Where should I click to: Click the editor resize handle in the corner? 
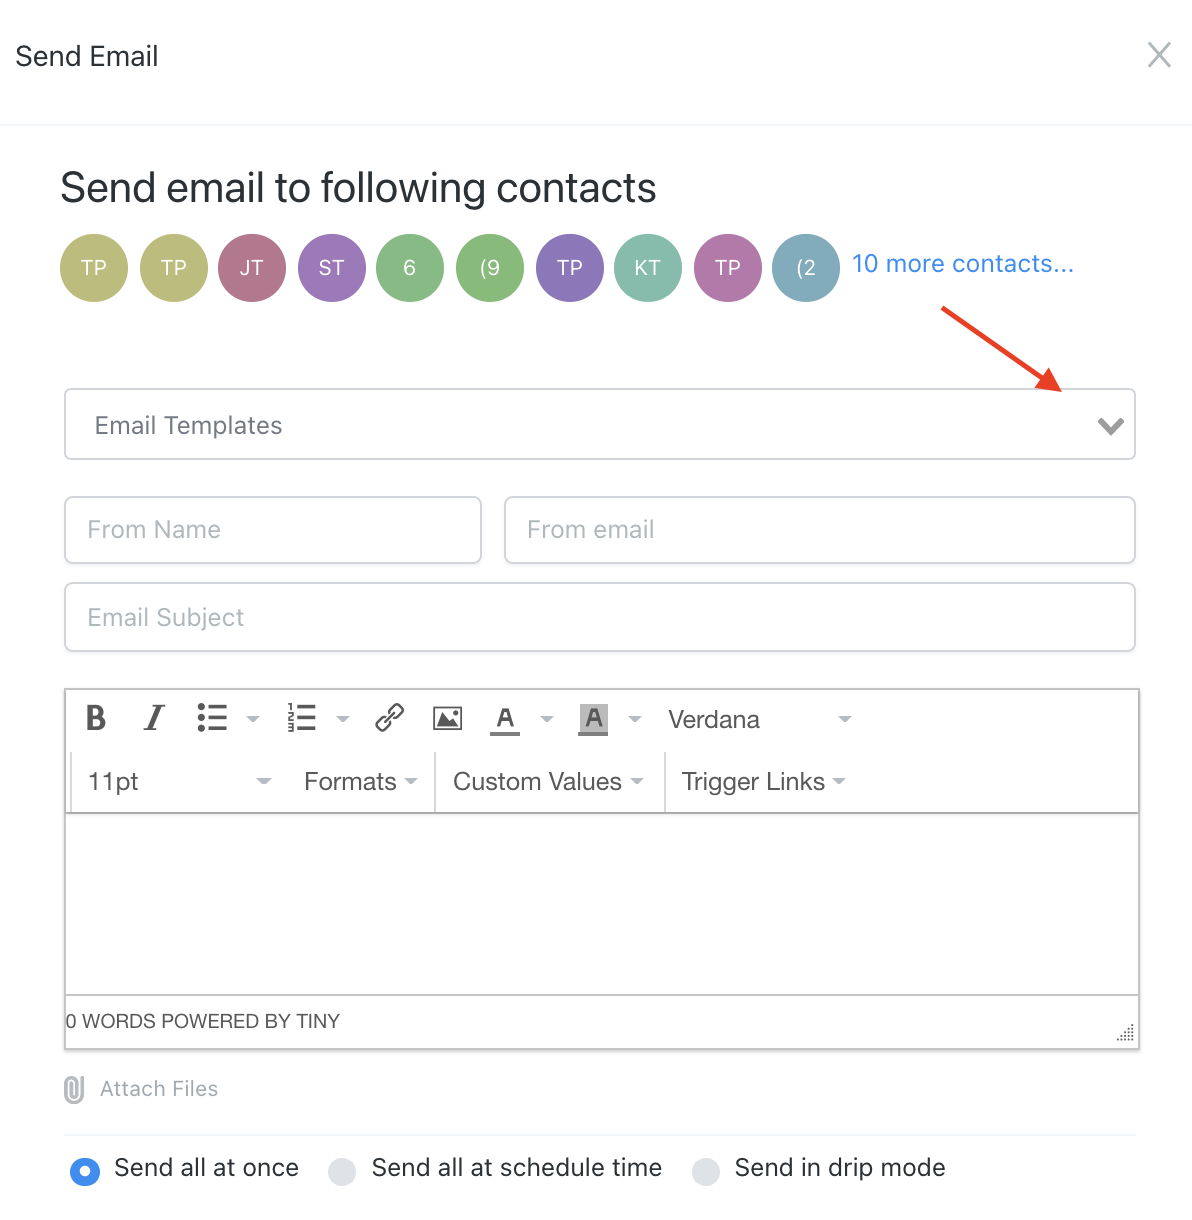click(x=1126, y=1033)
